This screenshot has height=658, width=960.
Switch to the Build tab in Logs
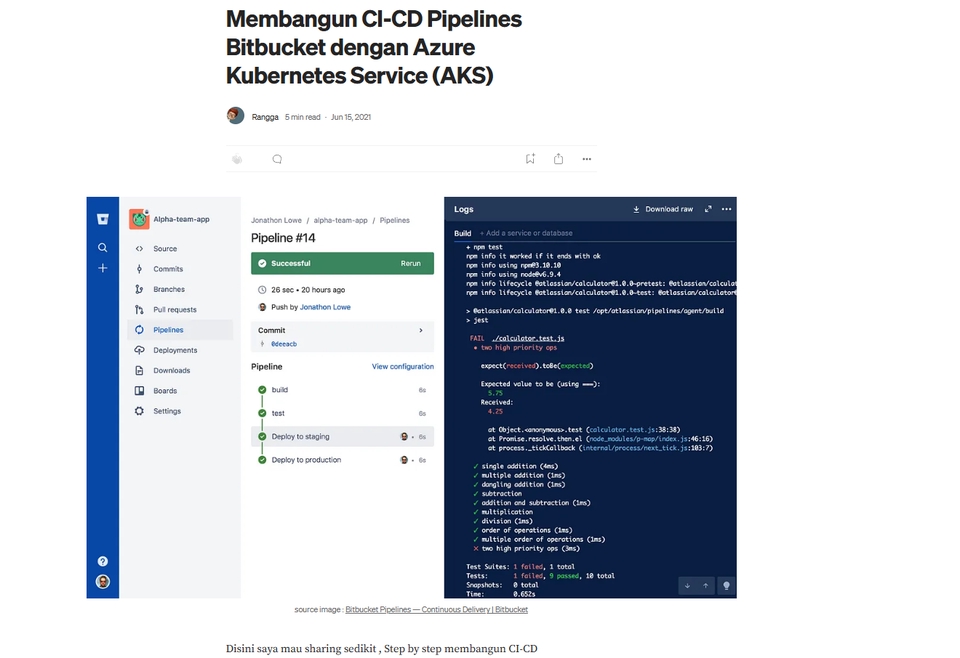pos(462,232)
